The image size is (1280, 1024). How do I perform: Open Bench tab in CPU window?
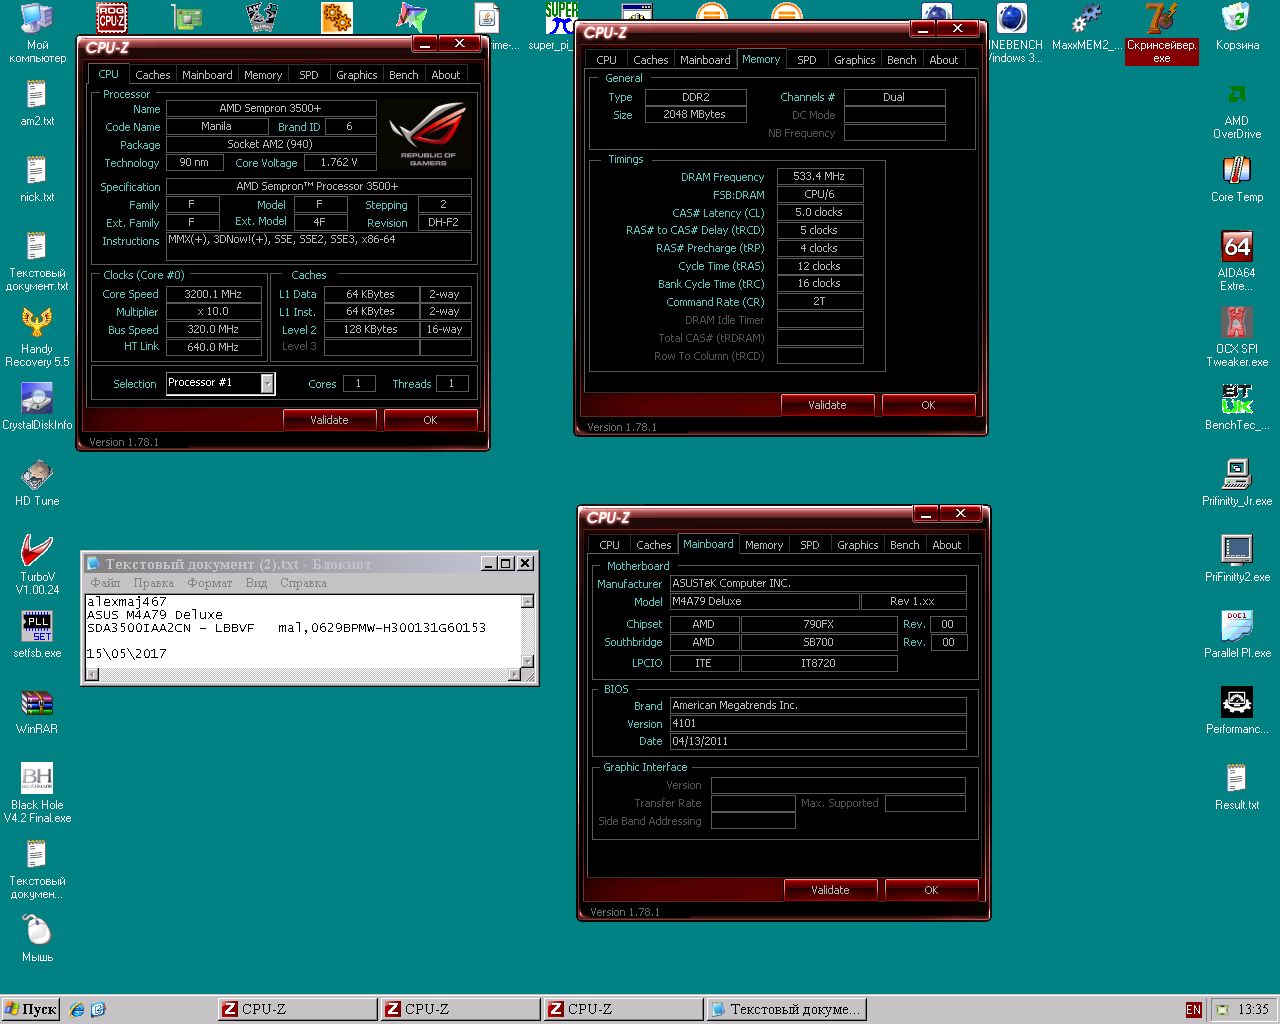(404, 75)
